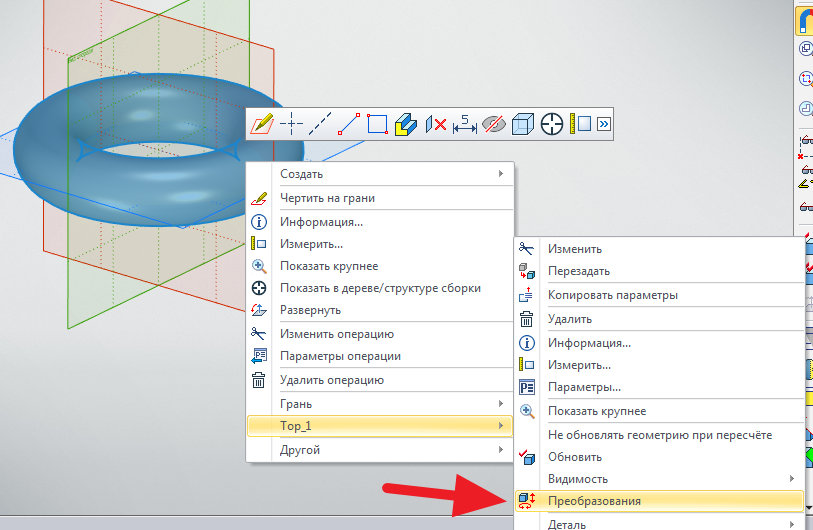Expand the Видимость submenu
Screen dimensions: 813x530
click(660, 479)
